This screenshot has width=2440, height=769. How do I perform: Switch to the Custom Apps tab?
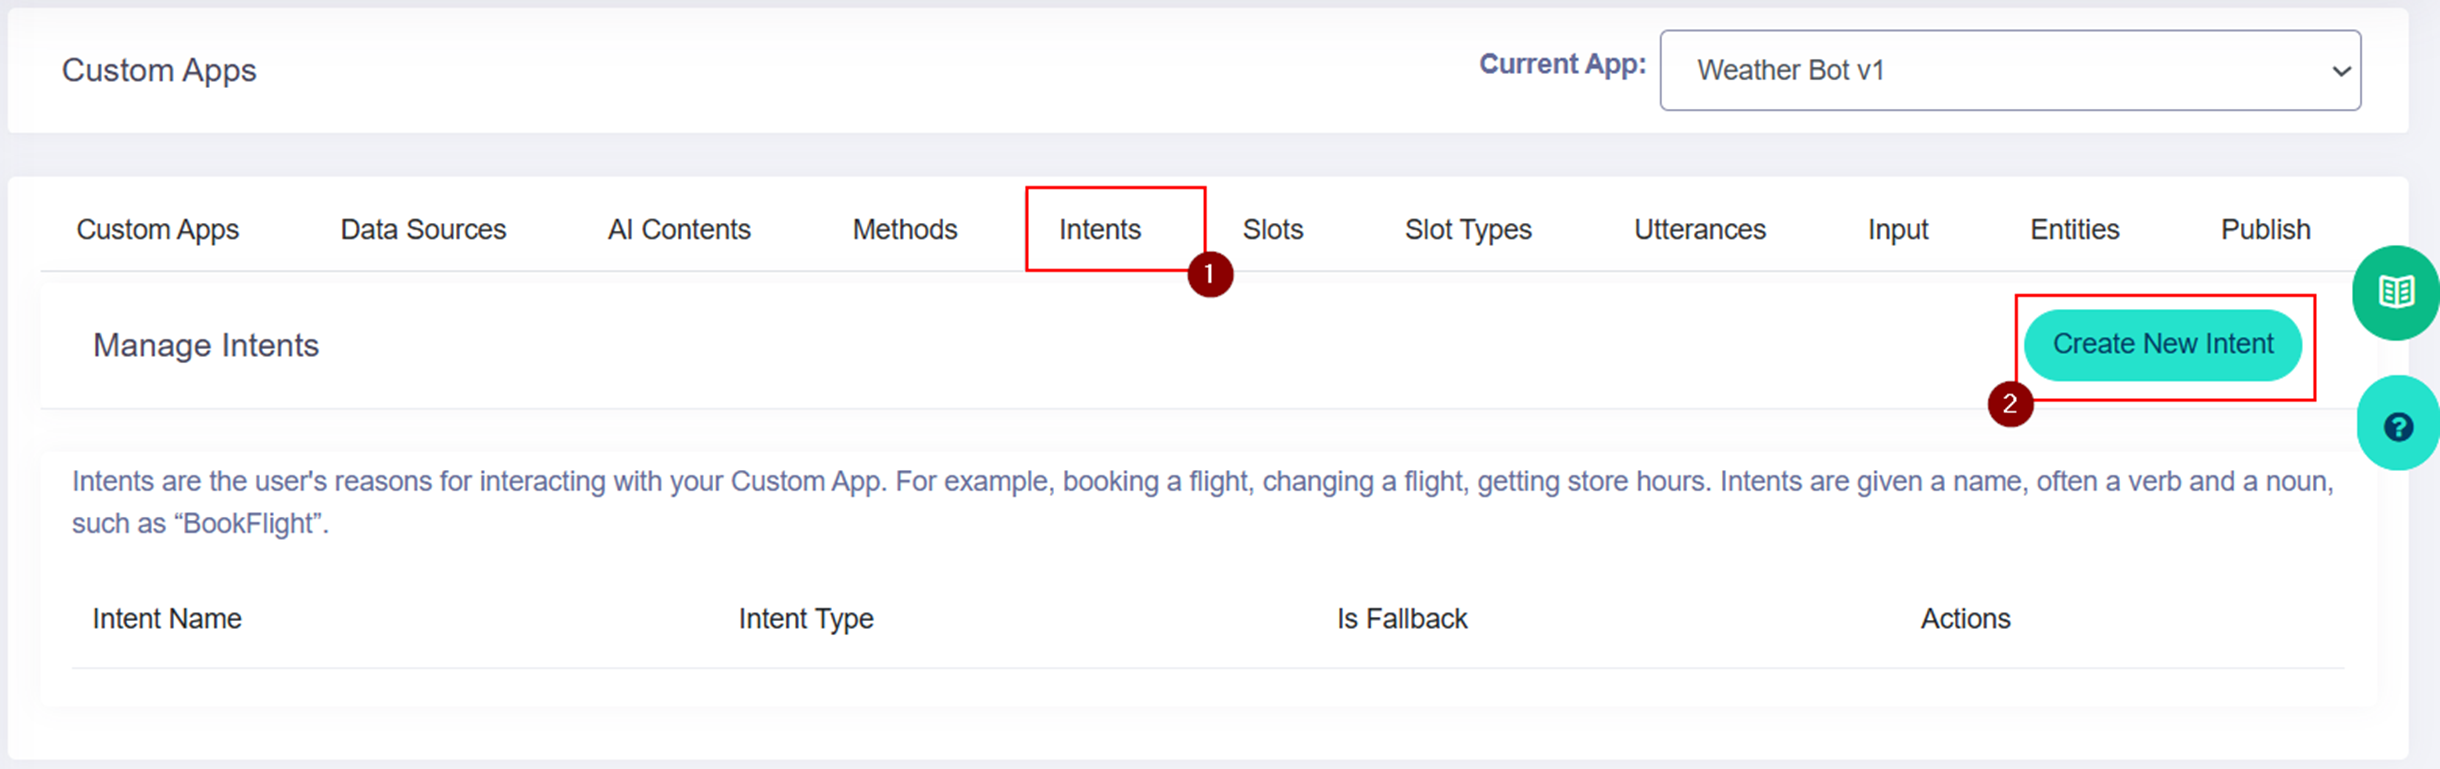(158, 230)
